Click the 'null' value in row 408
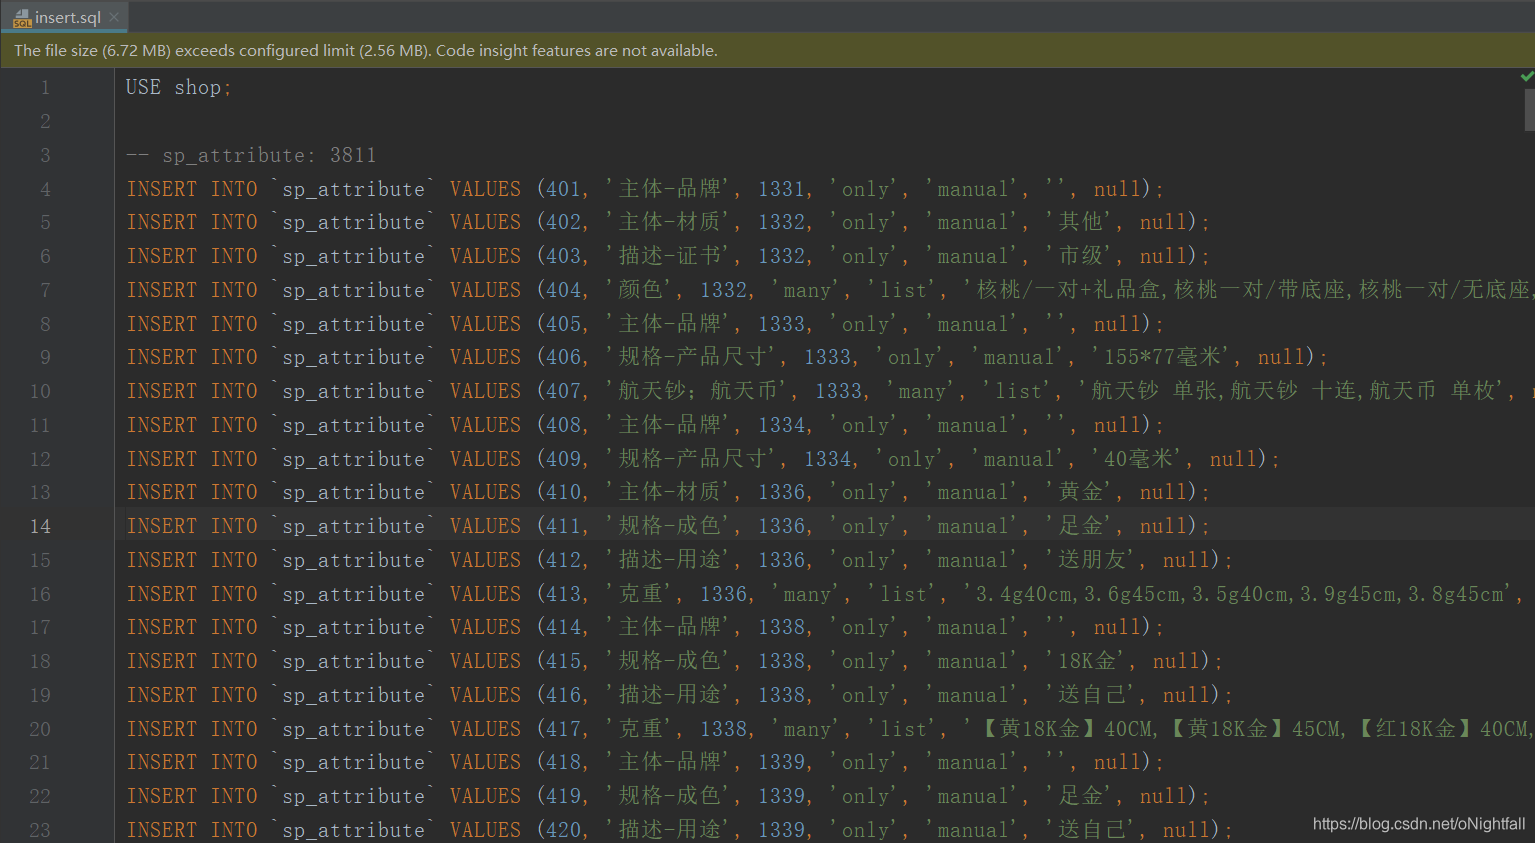Screen dimensions: 1535x843 (1116, 425)
